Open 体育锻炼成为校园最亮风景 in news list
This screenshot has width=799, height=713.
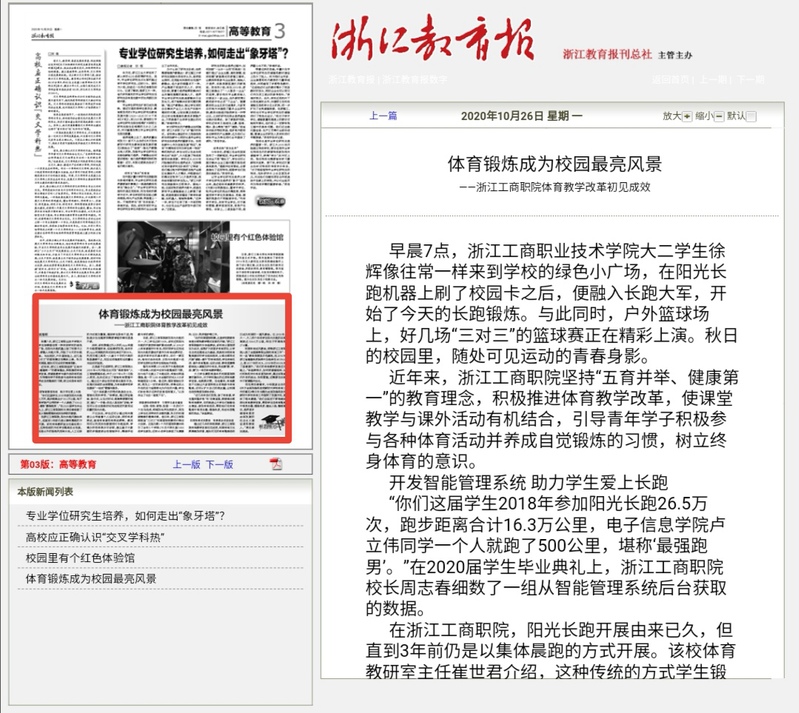(x=91, y=579)
